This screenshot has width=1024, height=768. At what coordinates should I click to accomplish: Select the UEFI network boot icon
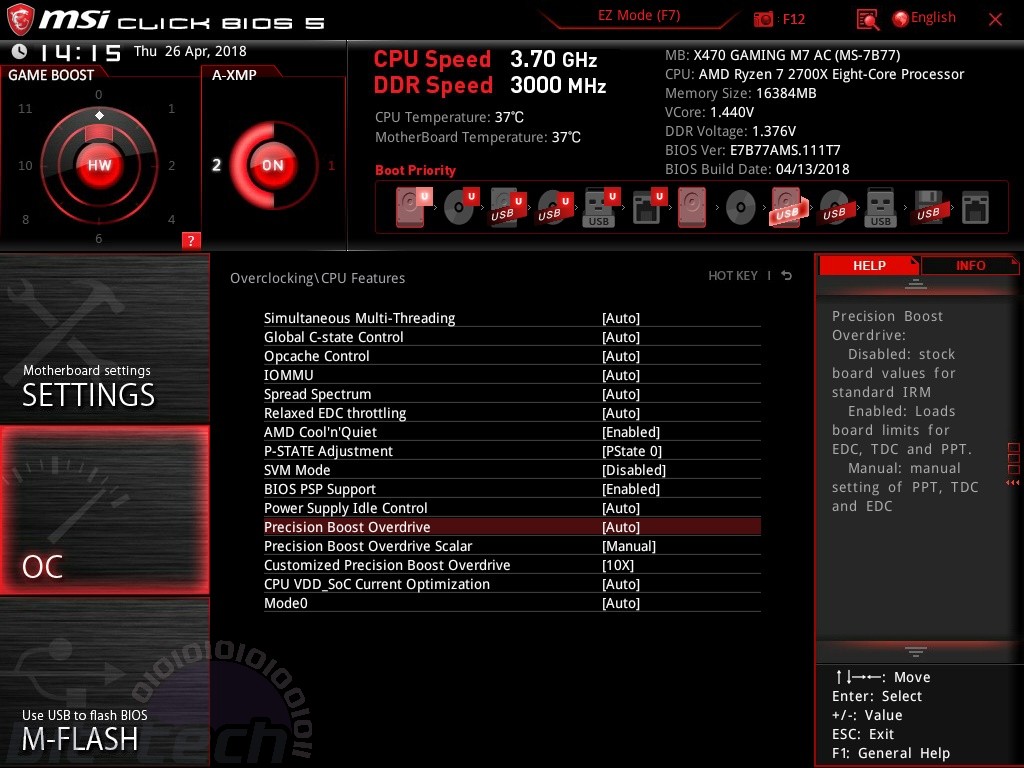[x=648, y=207]
